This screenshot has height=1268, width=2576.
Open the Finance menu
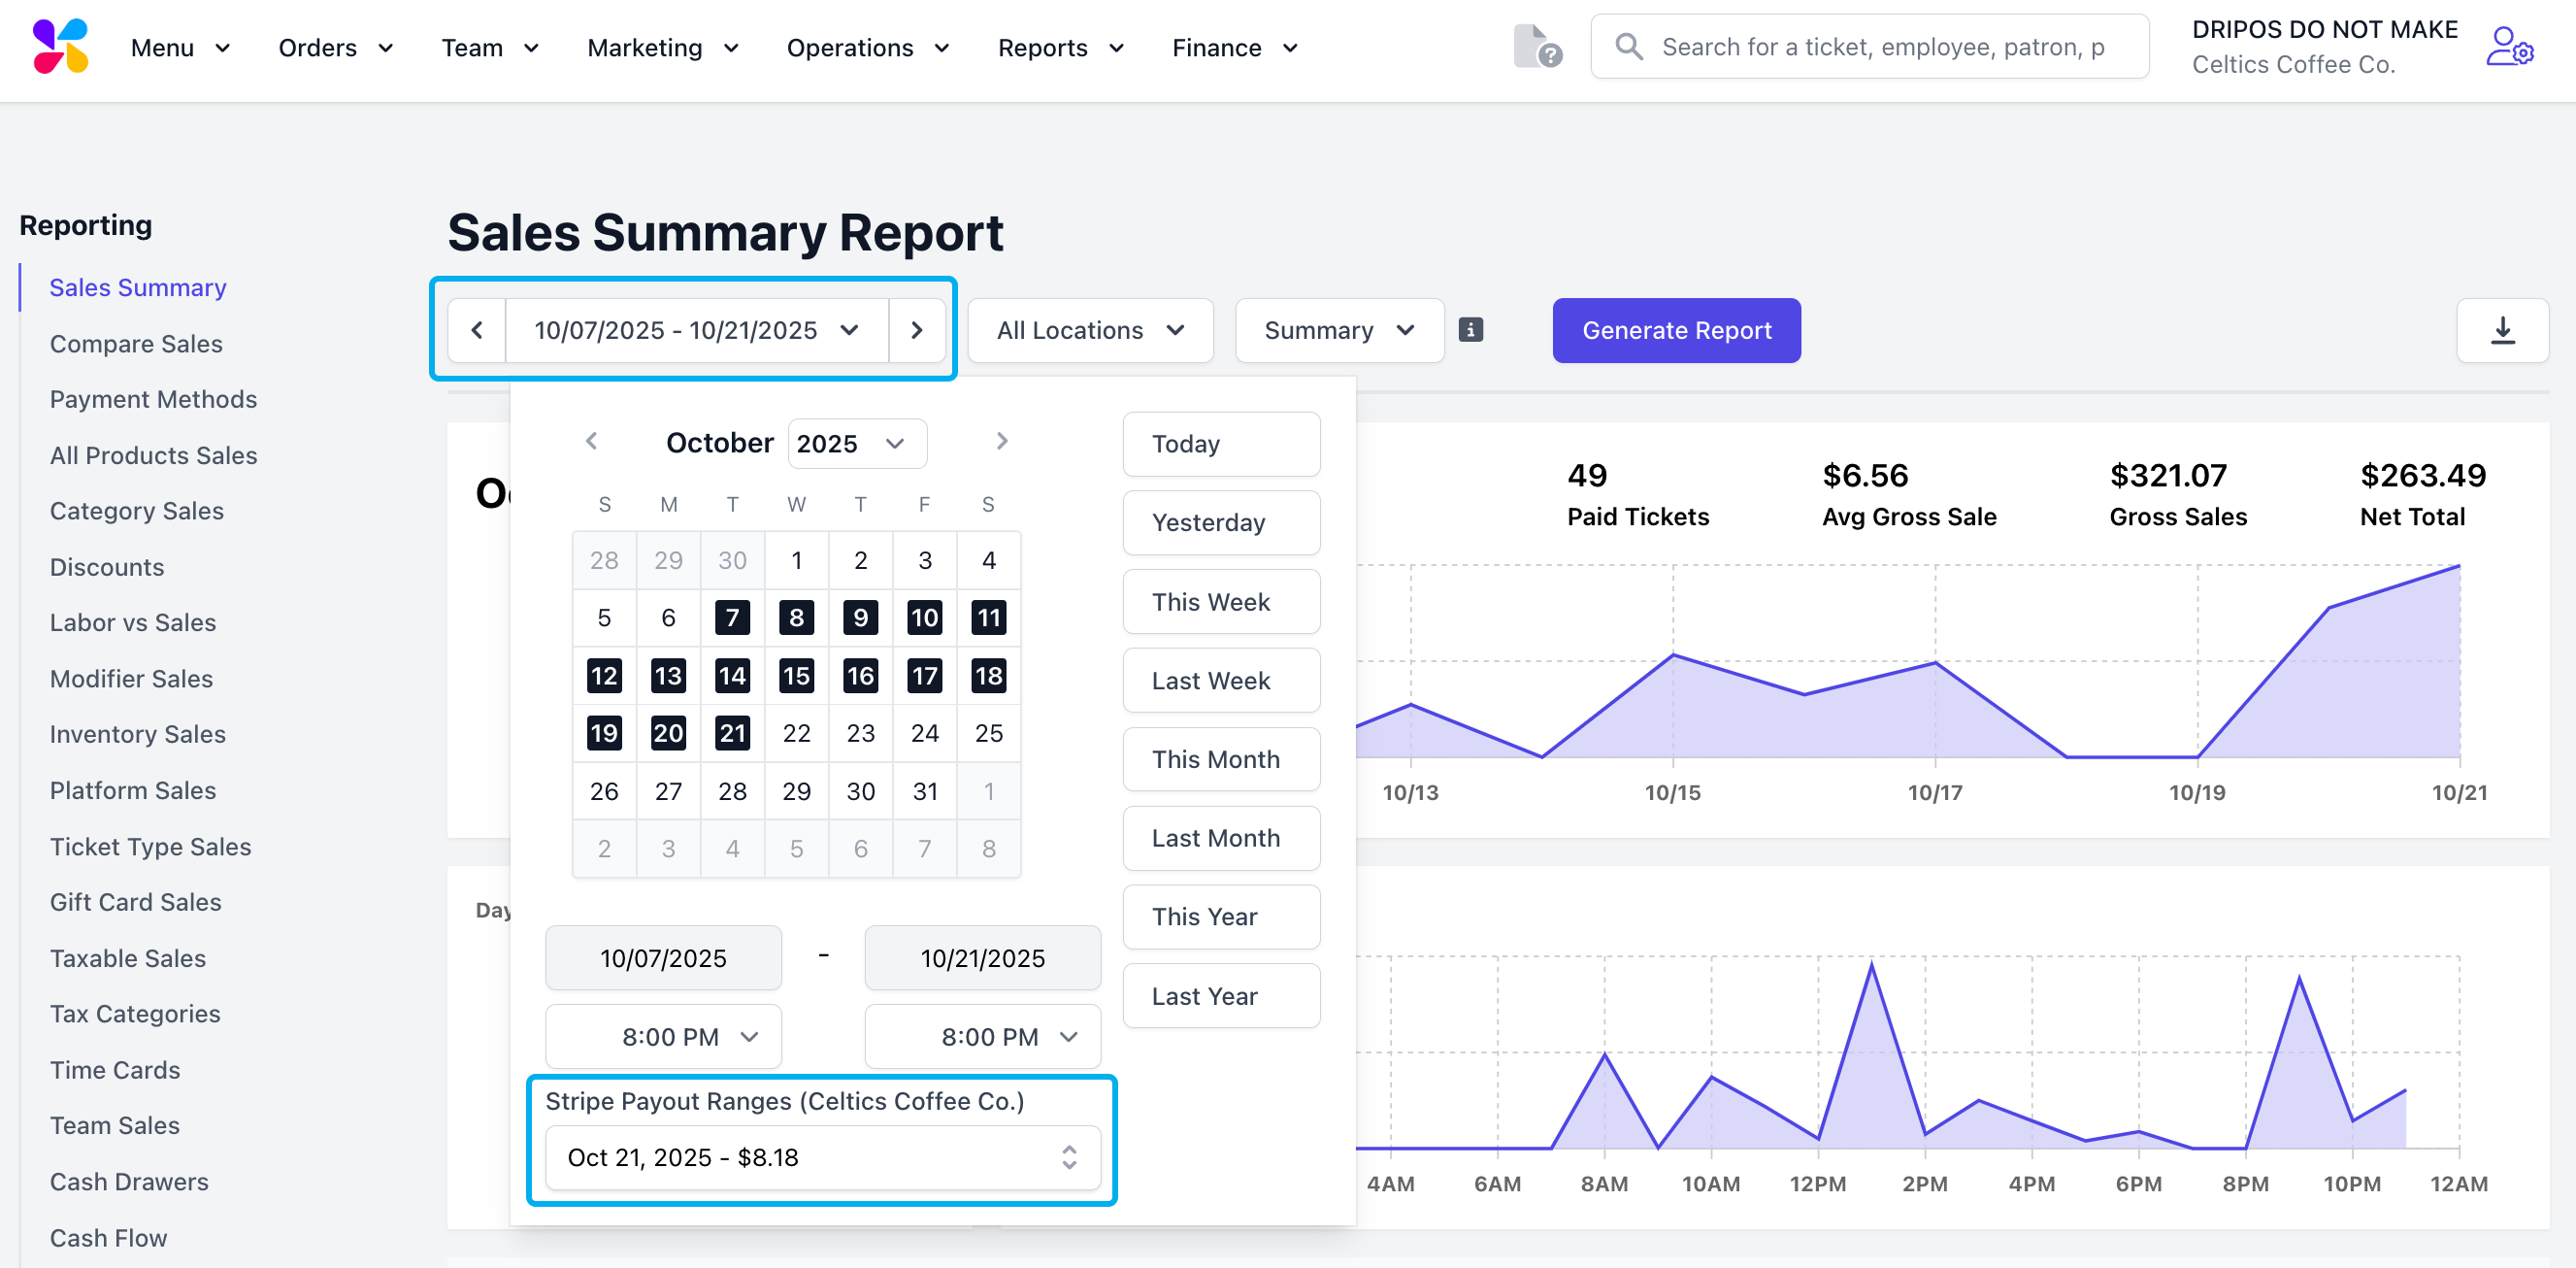click(1234, 47)
